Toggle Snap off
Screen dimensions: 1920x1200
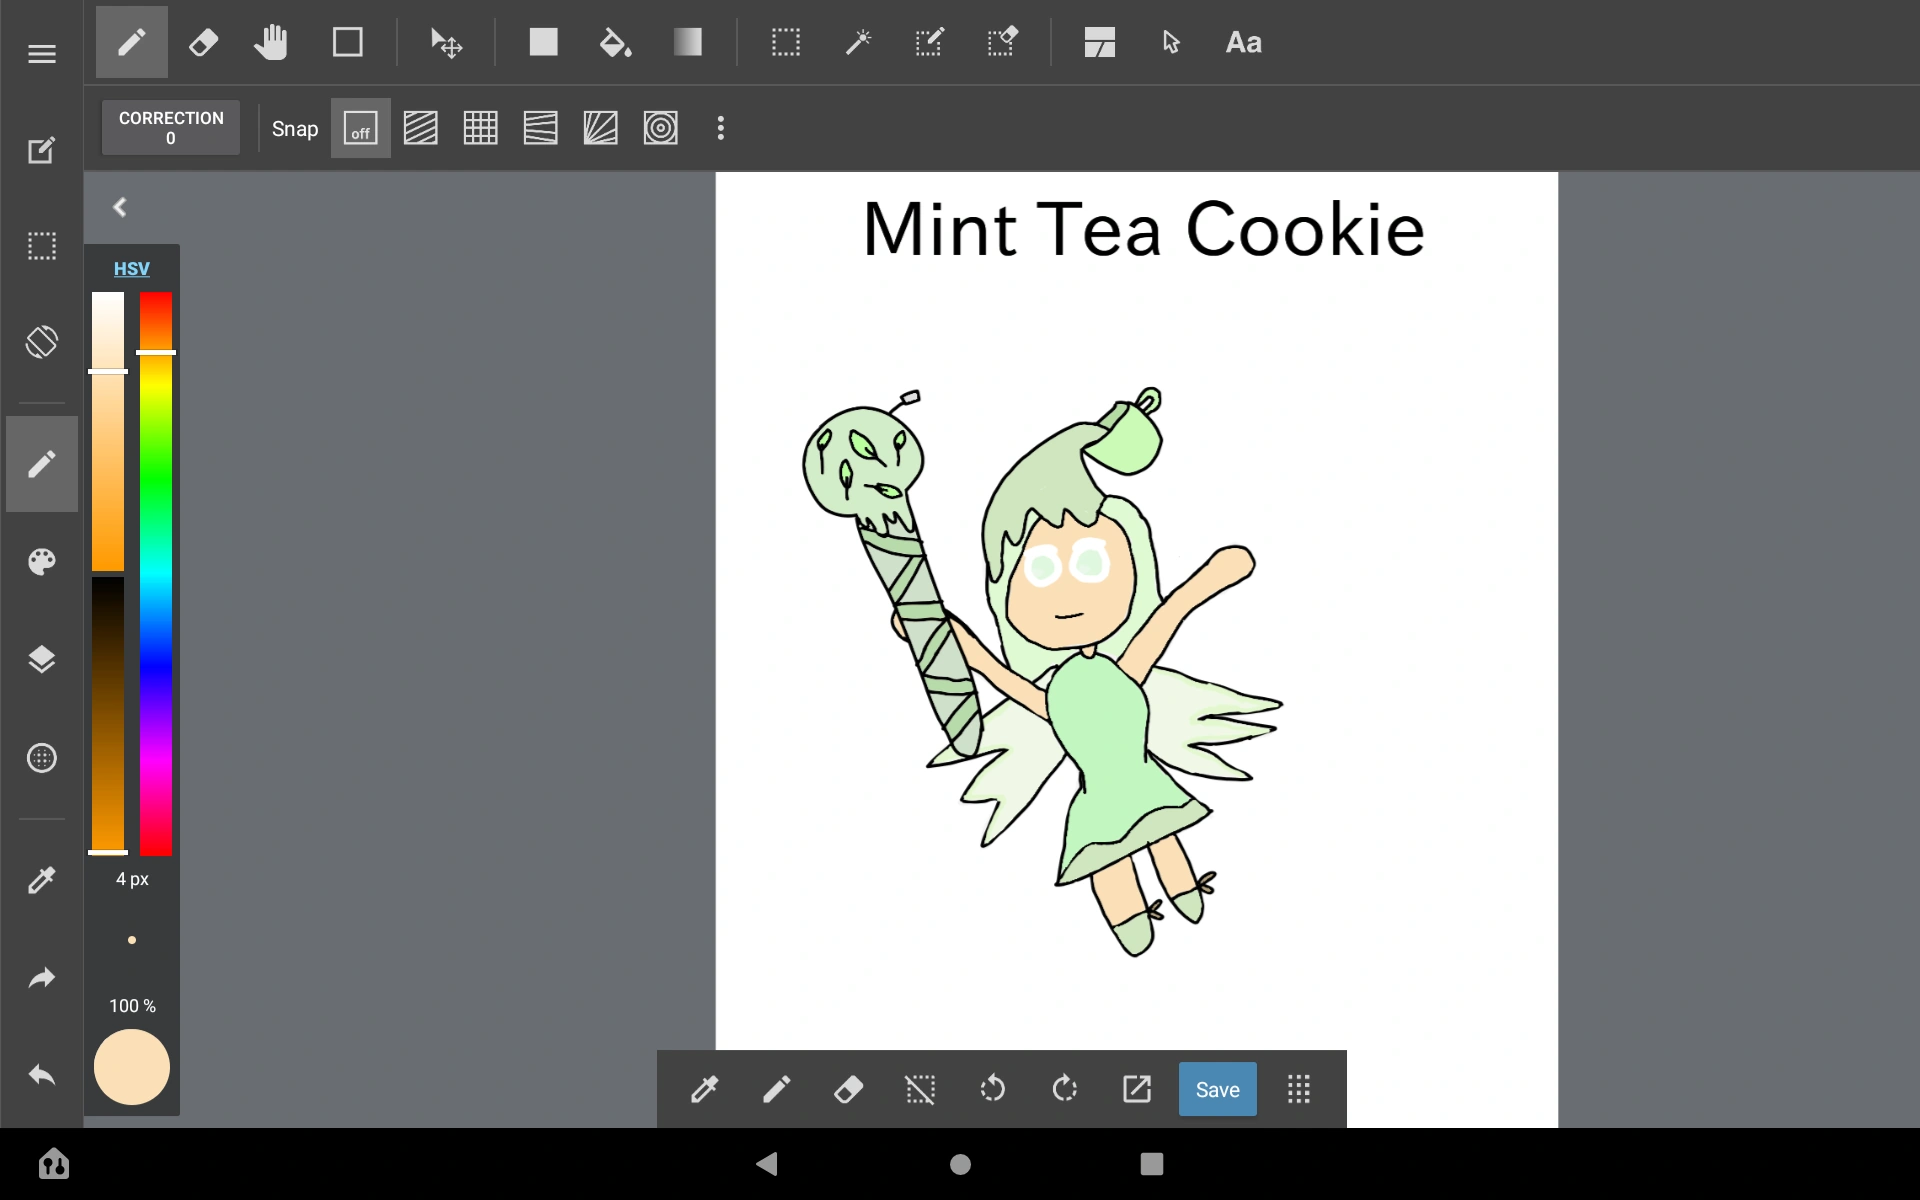[360, 128]
